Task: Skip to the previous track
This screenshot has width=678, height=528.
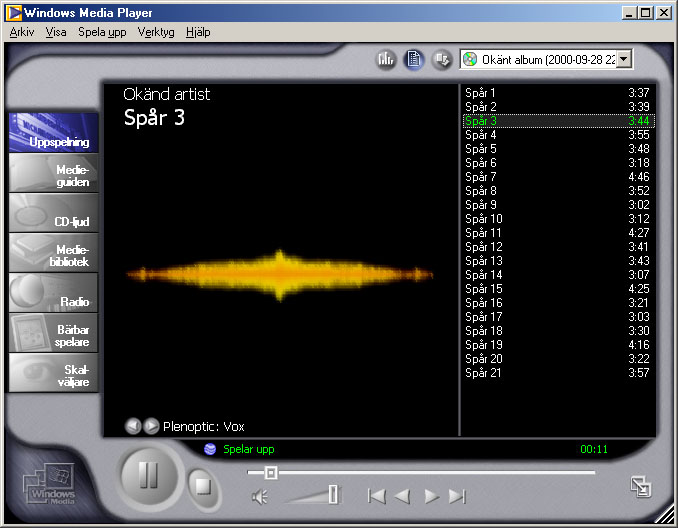Action: click(376, 496)
